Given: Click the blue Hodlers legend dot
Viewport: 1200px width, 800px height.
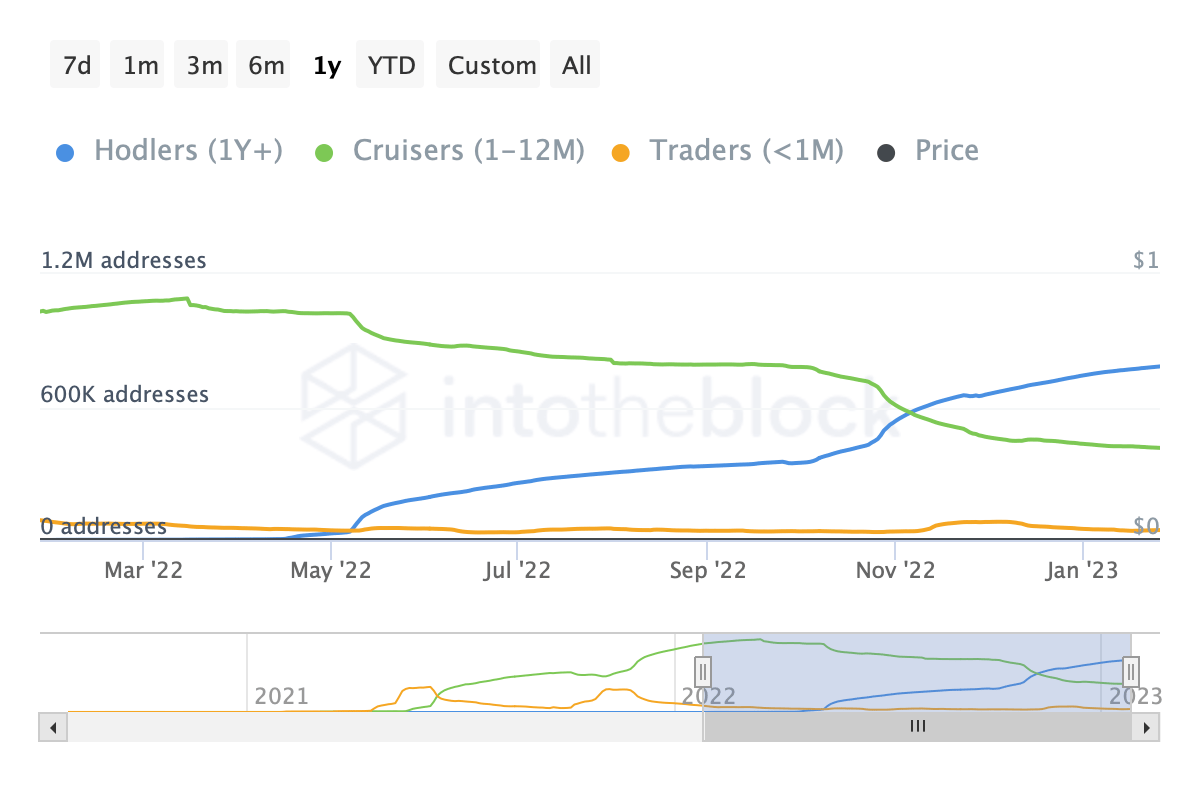Looking at the screenshot, I should point(65,150).
